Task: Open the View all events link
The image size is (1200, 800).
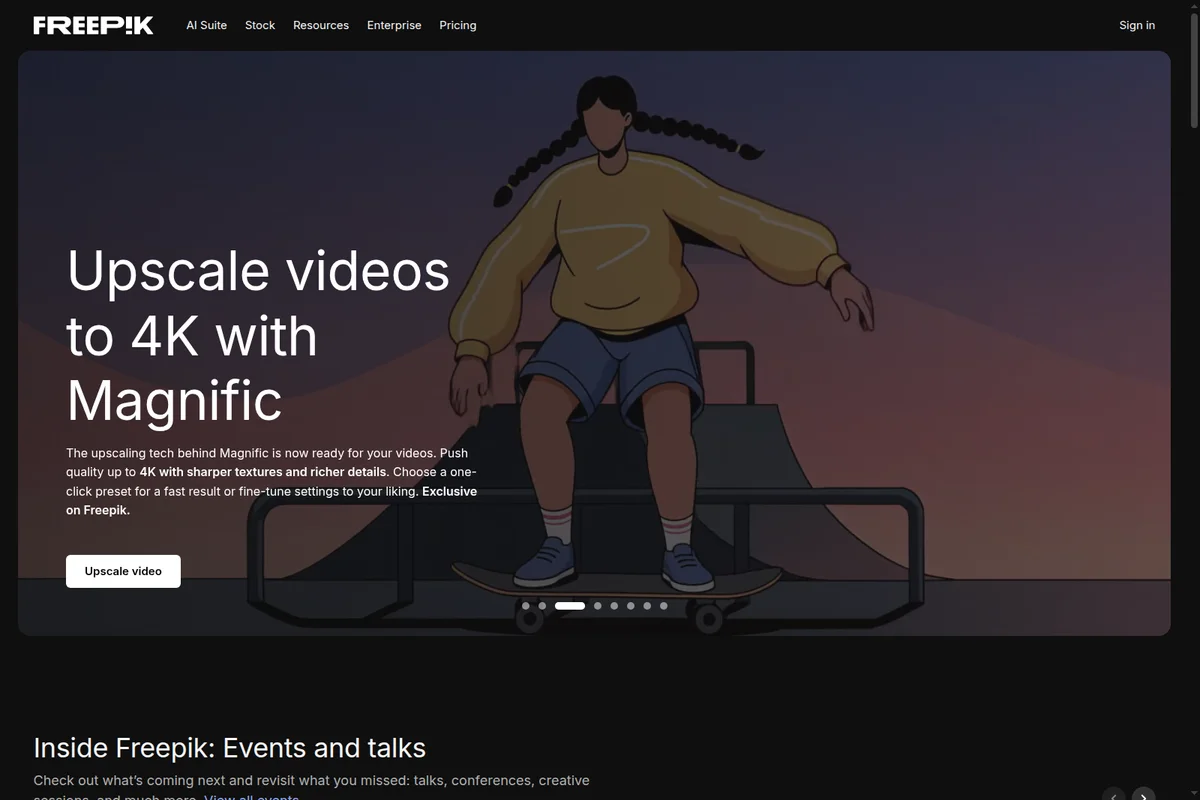Action: click(x=250, y=797)
